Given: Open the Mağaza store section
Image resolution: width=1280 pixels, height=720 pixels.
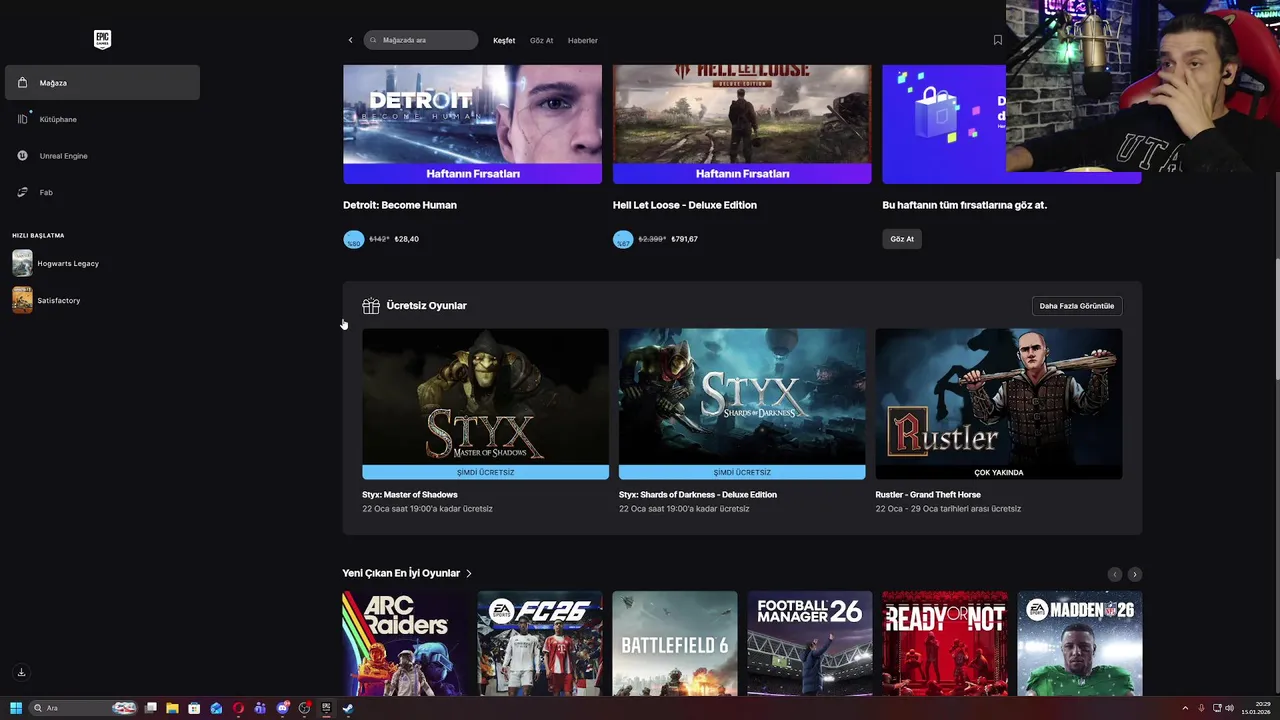Looking at the screenshot, I should (102, 83).
